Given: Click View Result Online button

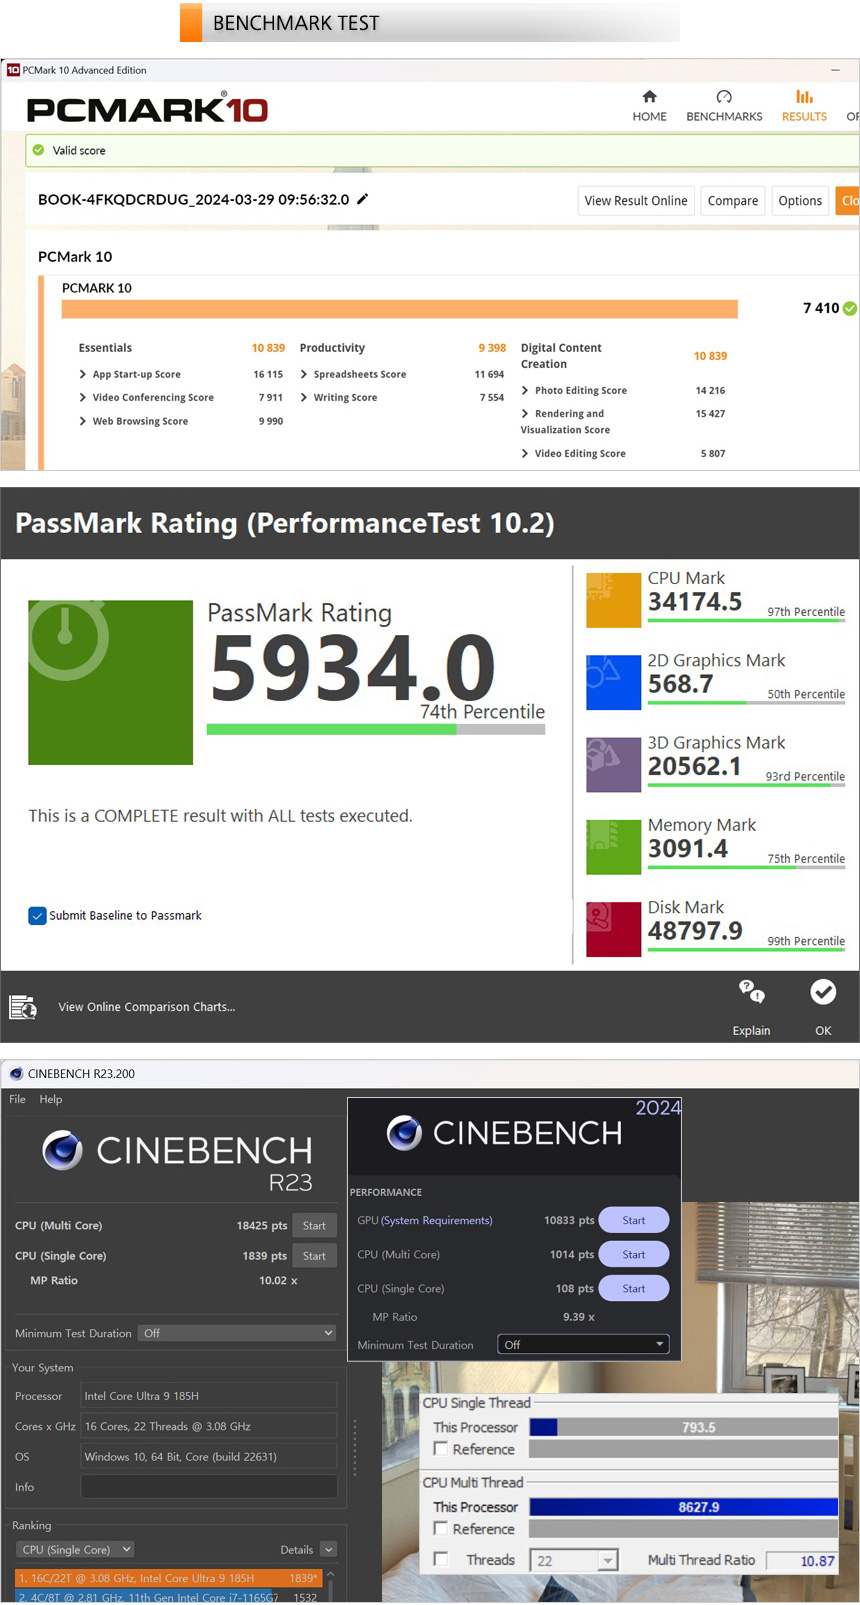Looking at the screenshot, I should [636, 200].
